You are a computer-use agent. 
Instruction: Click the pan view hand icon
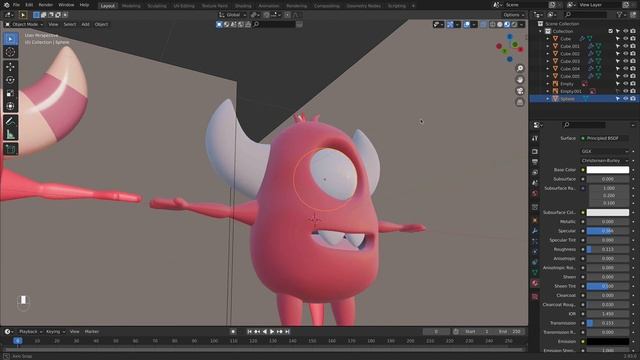click(x=520, y=80)
